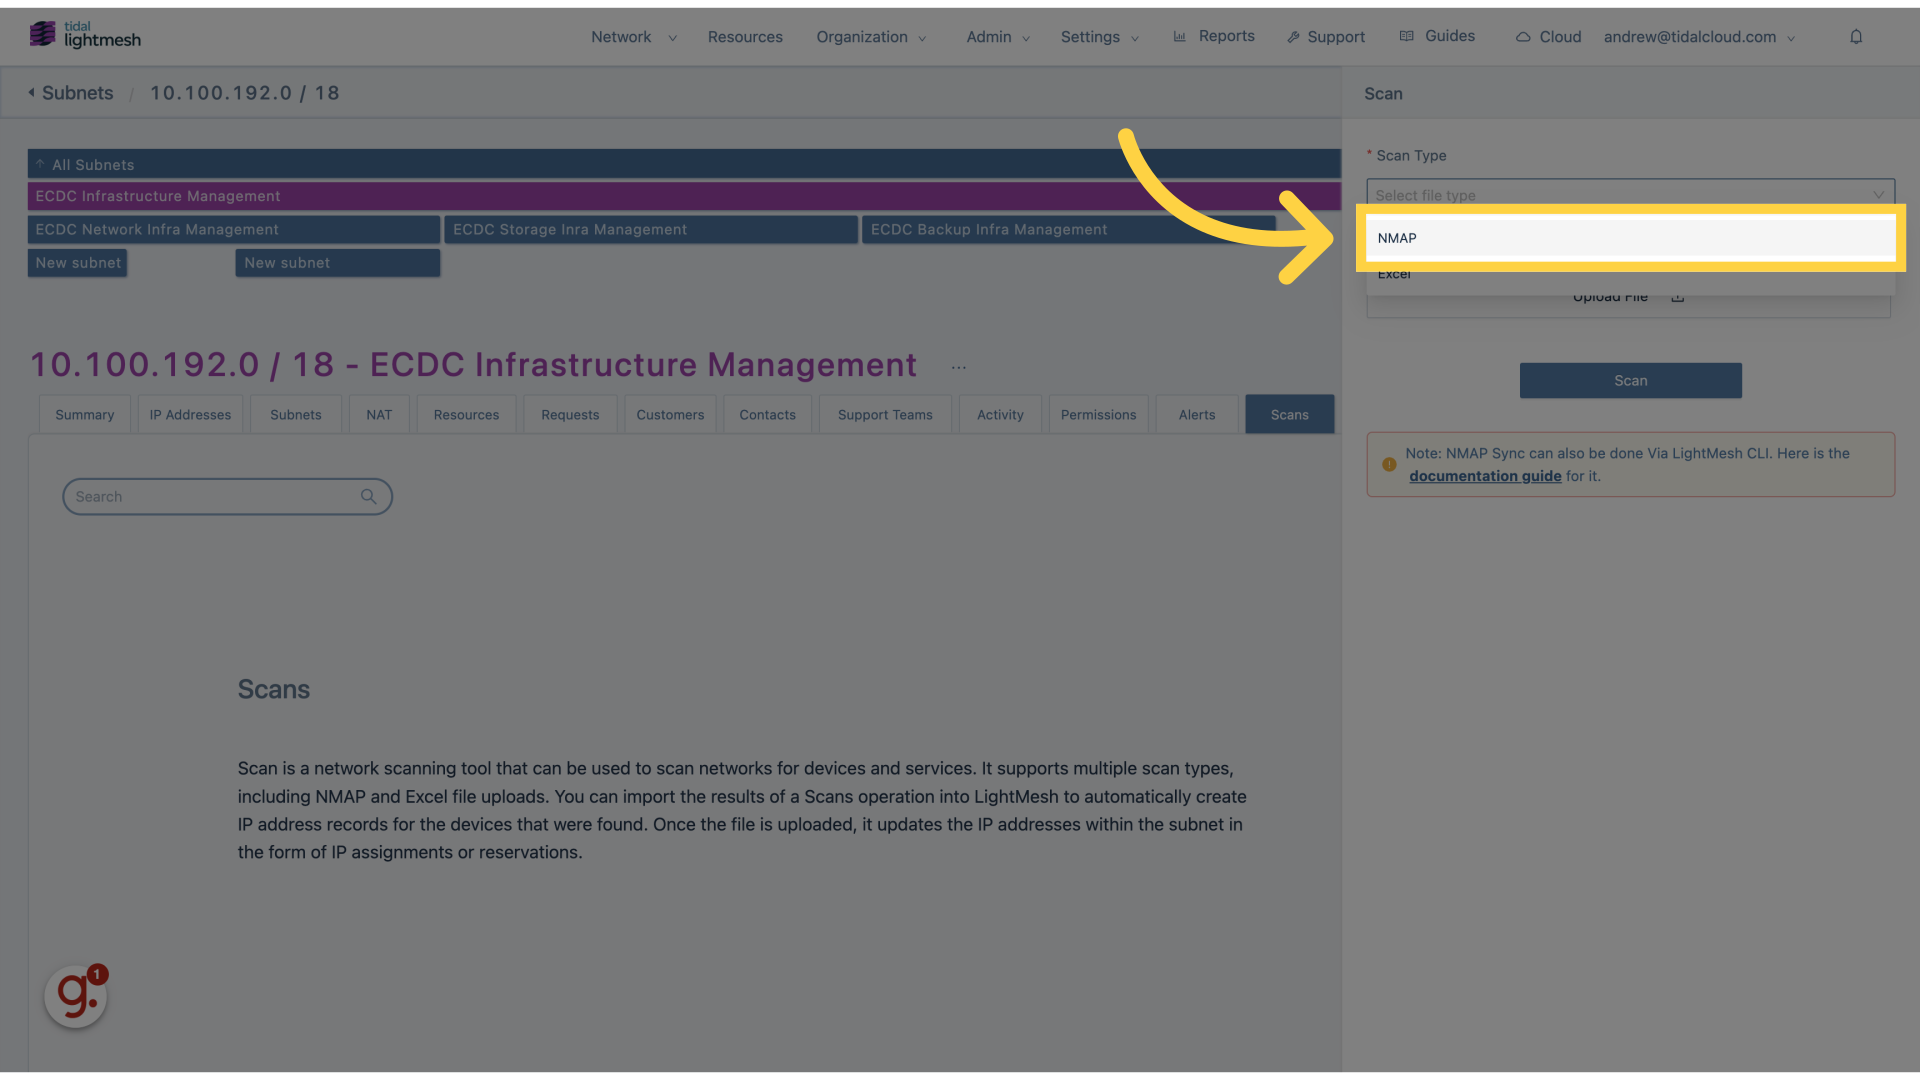Switch to the Subnets tab
Screen dimensions: 1920x1080
pyautogui.click(x=296, y=415)
